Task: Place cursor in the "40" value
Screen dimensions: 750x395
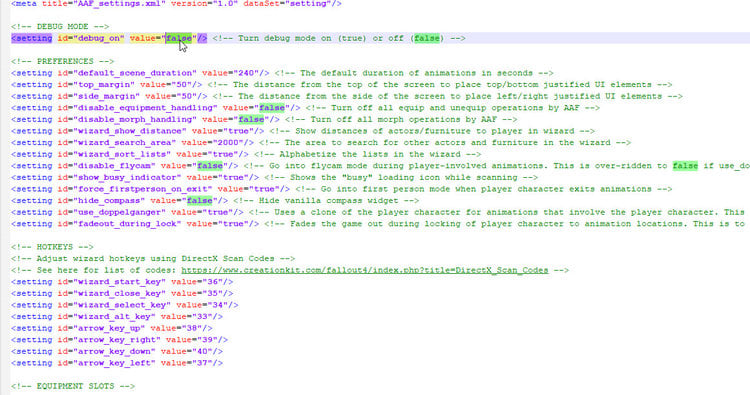Action: (202, 351)
